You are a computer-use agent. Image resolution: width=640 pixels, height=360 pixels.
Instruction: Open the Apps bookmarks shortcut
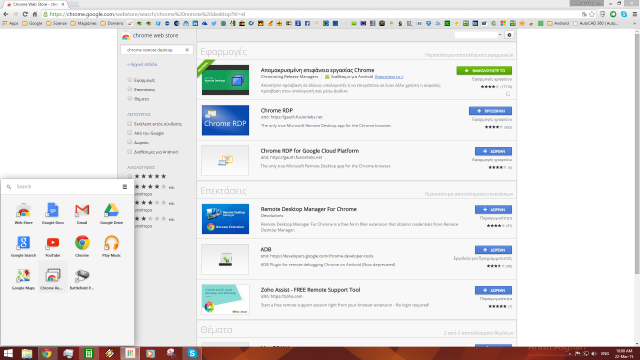[x=11, y=23]
